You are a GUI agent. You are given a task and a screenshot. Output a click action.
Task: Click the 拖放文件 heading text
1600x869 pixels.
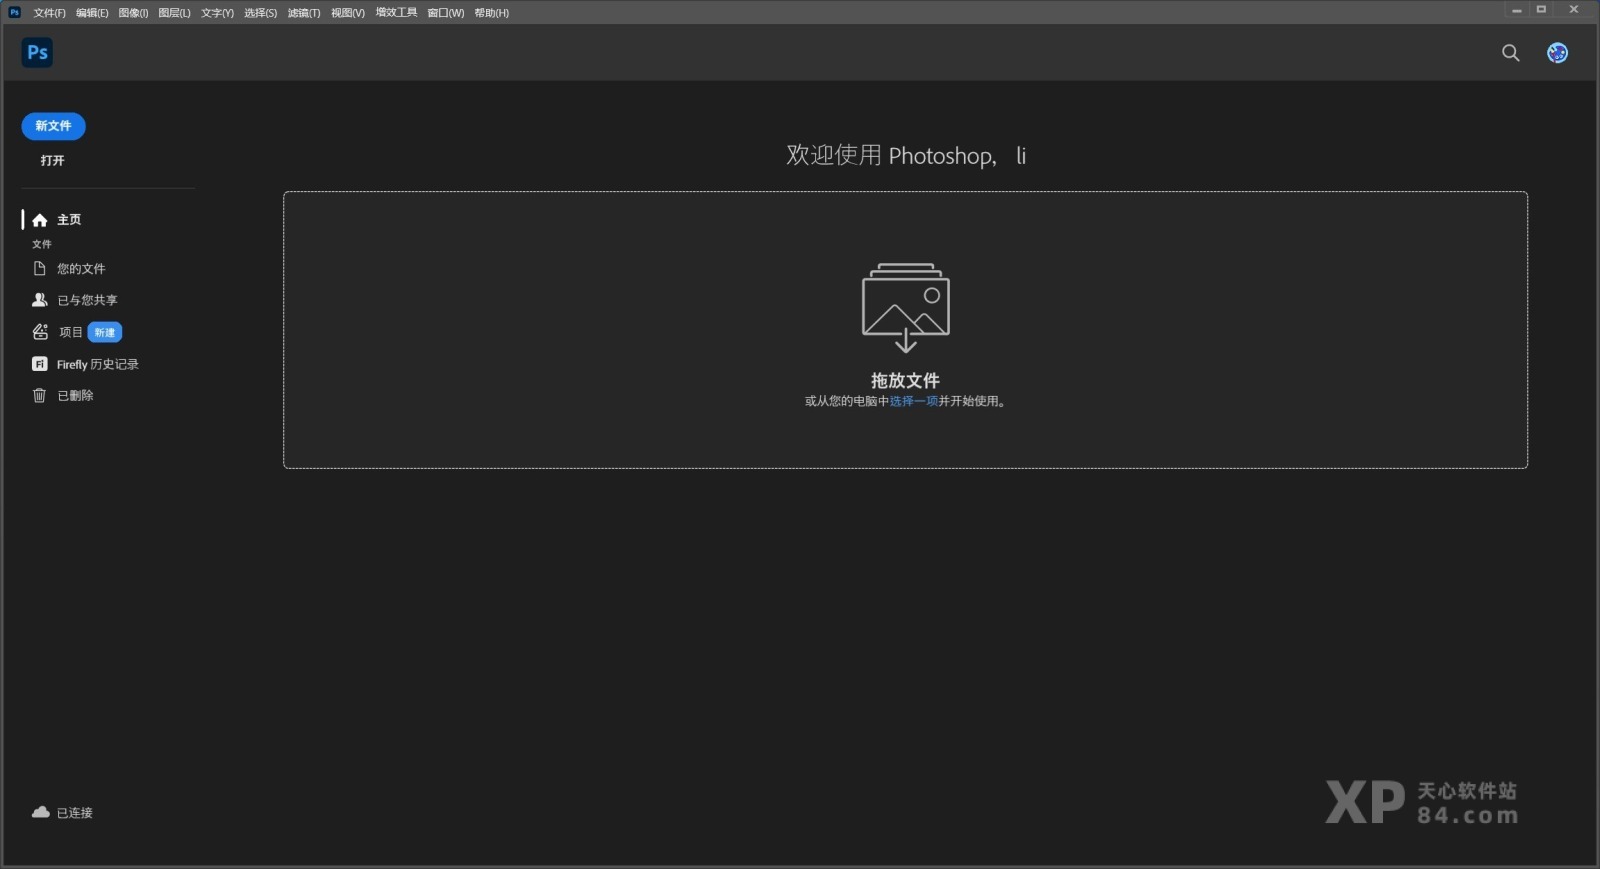[x=905, y=380]
